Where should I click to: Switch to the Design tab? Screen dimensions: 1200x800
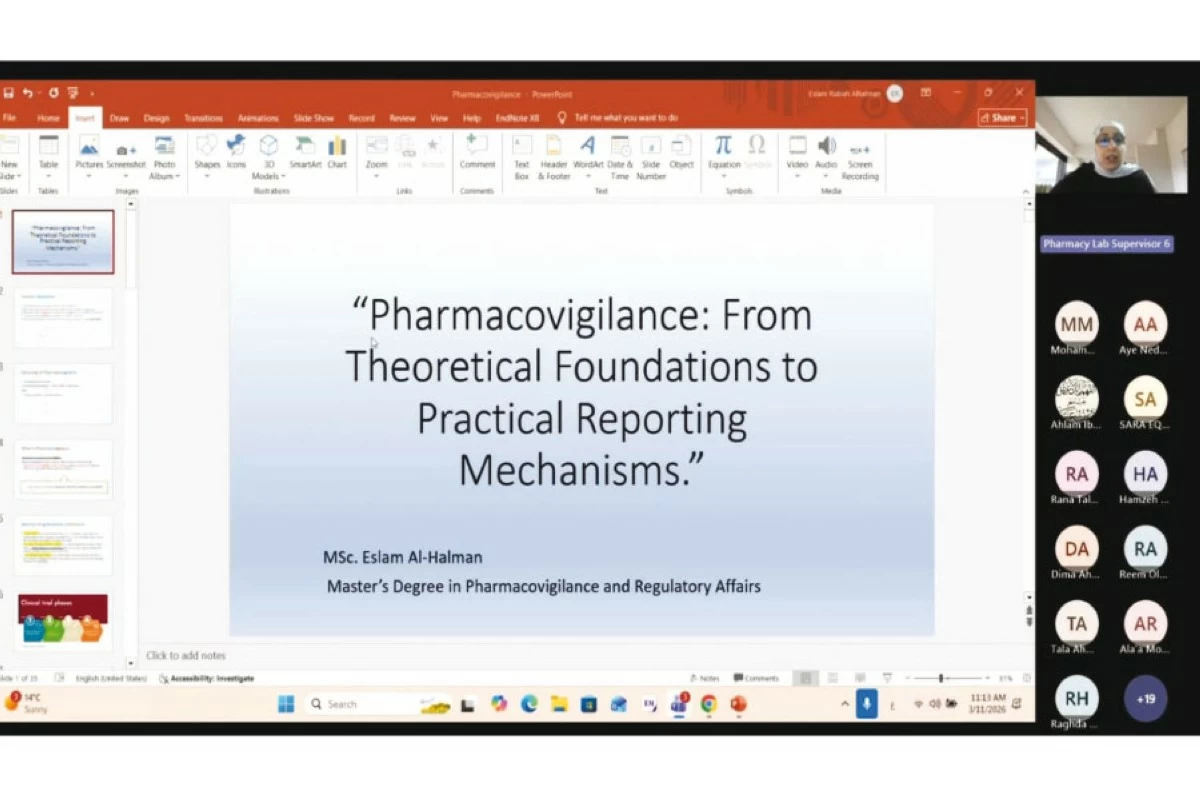(156, 118)
